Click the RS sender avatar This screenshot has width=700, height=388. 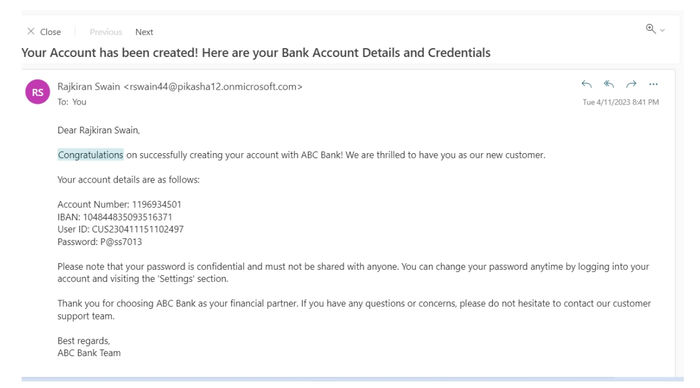pyautogui.click(x=38, y=92)
